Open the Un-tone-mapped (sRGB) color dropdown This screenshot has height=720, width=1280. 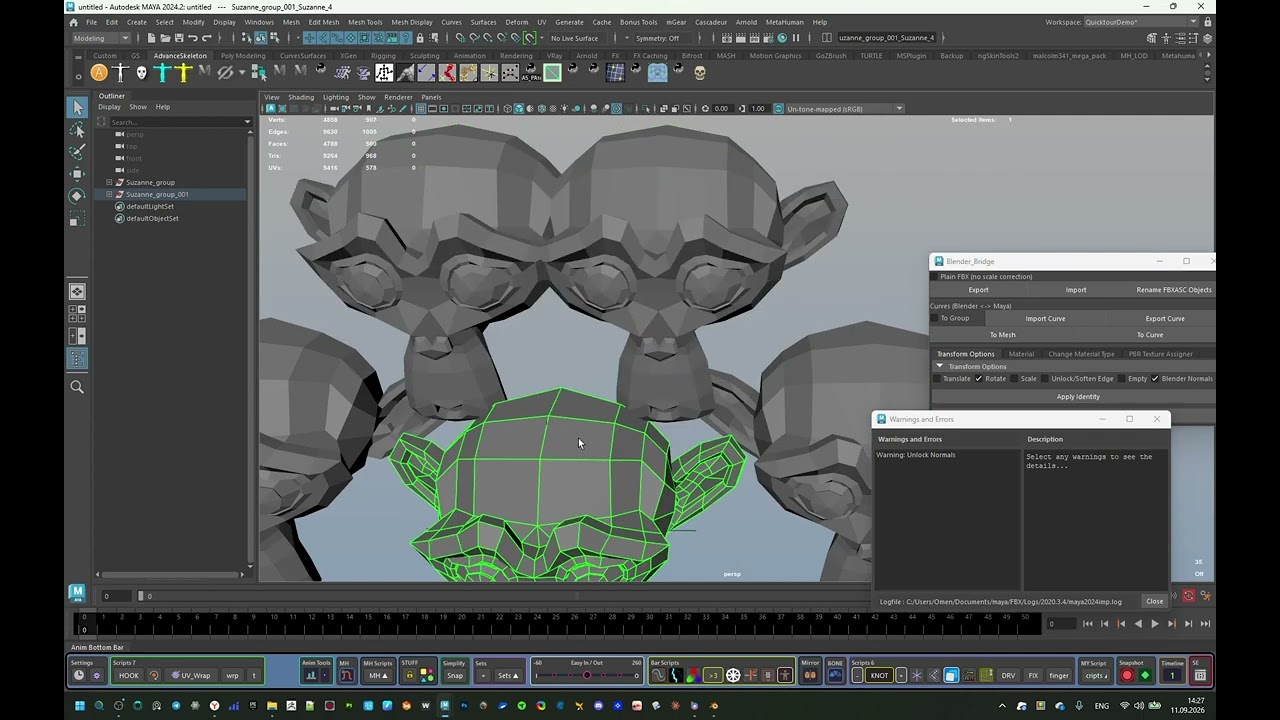tap(845, 109)
